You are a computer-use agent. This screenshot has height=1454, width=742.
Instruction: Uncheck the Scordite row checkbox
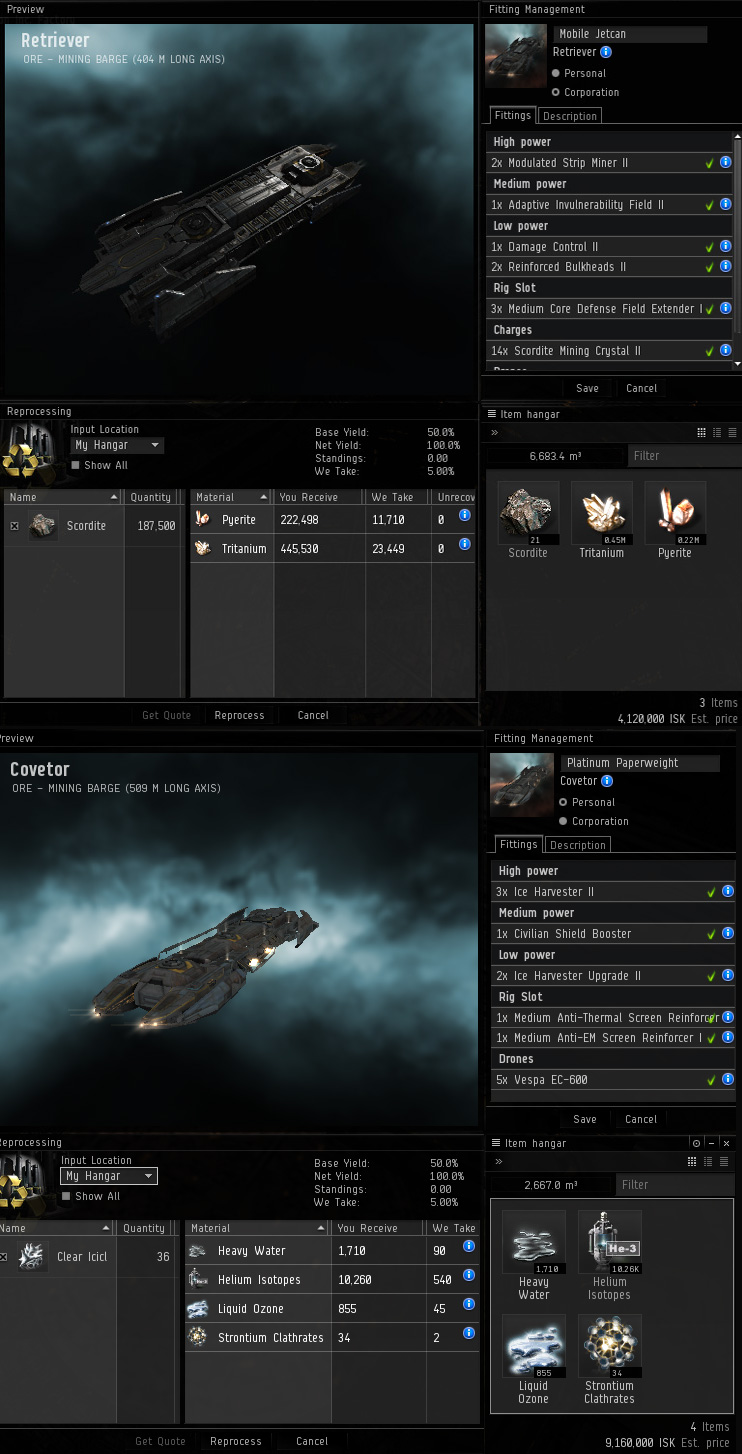pyautogui.click(x=14, y=525)
